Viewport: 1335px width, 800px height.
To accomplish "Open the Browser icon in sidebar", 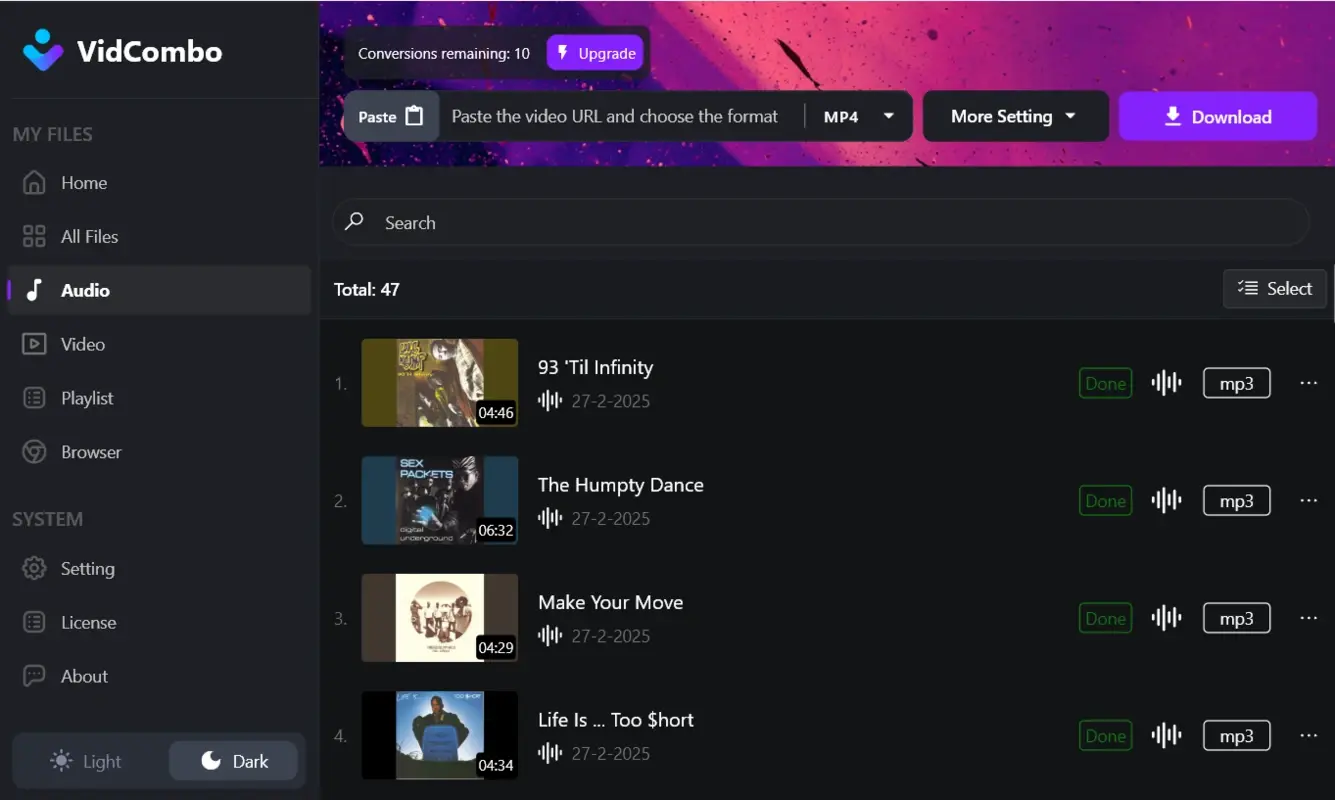I will tap(34, 452).
